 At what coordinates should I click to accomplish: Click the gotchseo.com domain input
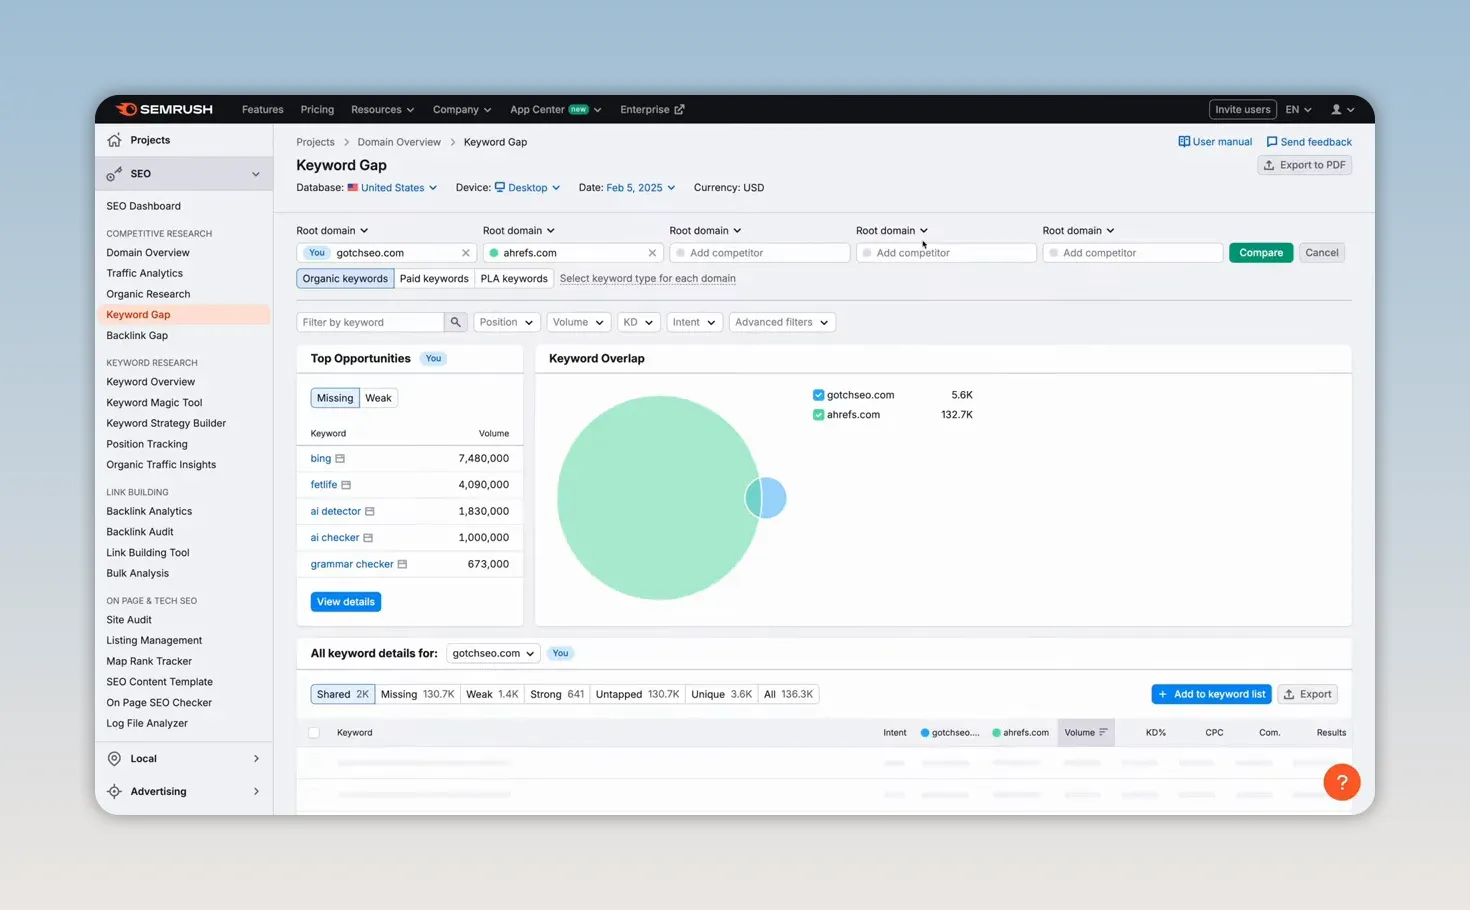(x=387, y=253)
